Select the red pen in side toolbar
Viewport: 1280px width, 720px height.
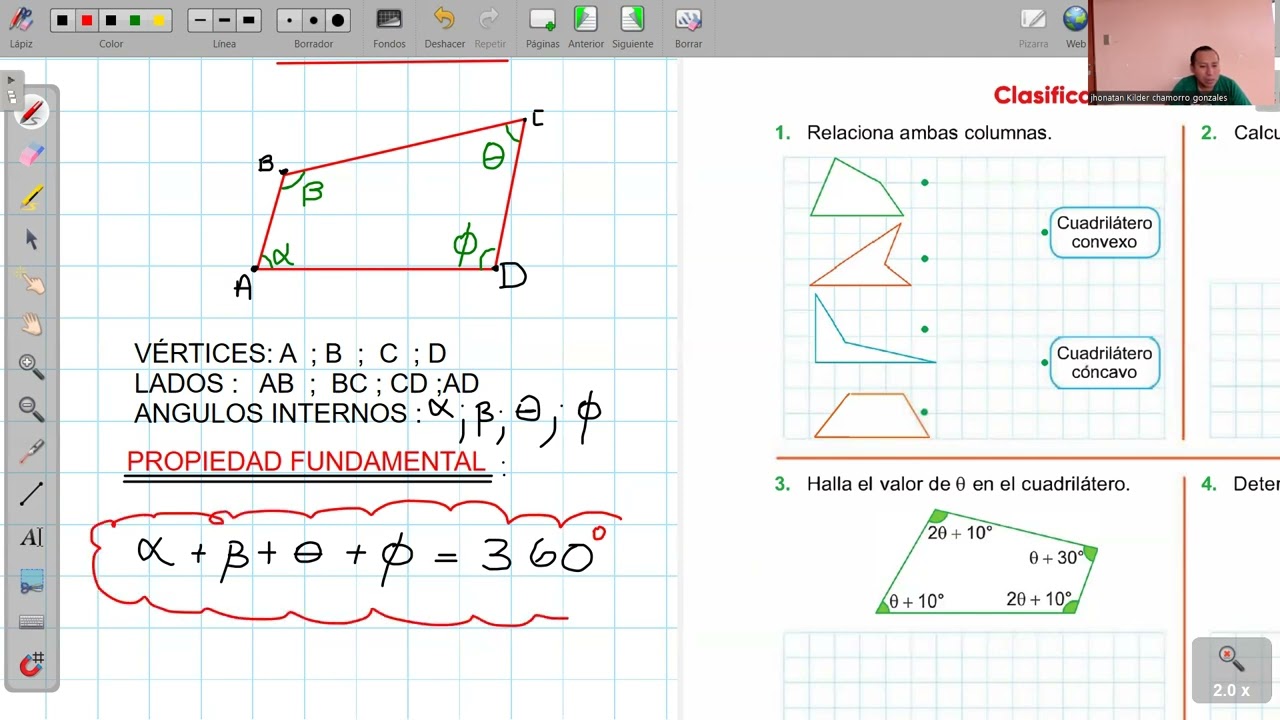pyautogui.click(x=32, y=112)
